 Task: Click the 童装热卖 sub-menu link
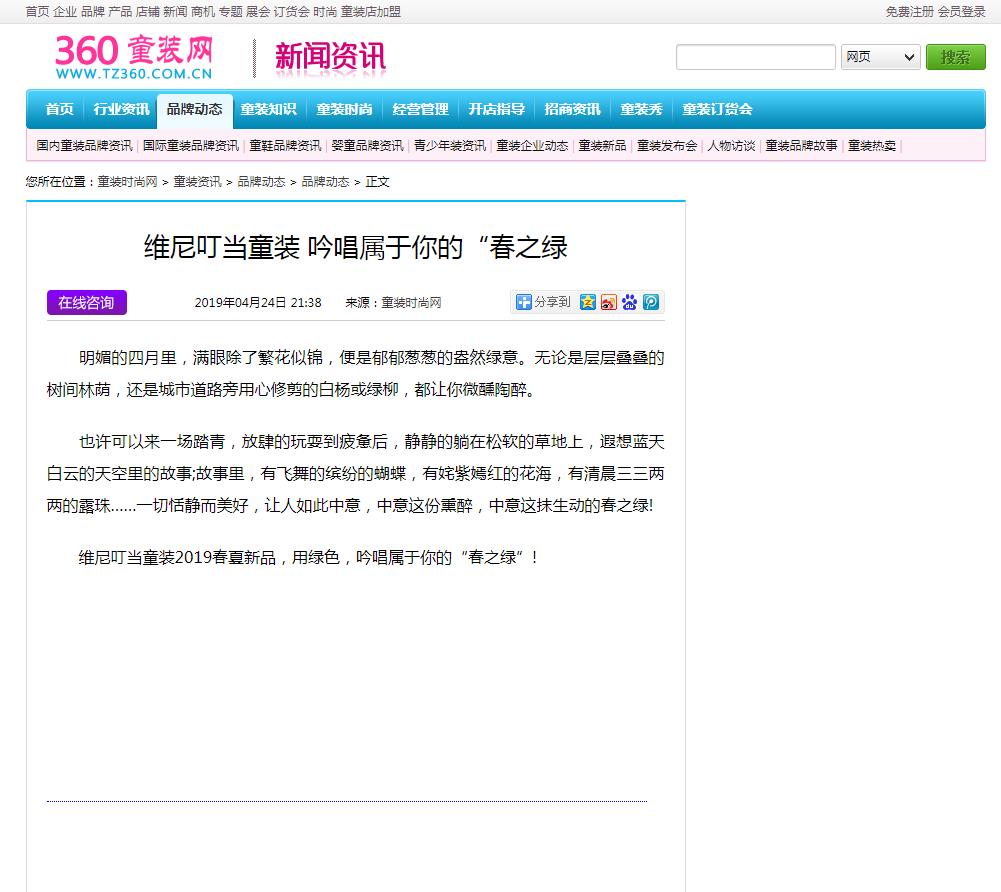point(872,146)
